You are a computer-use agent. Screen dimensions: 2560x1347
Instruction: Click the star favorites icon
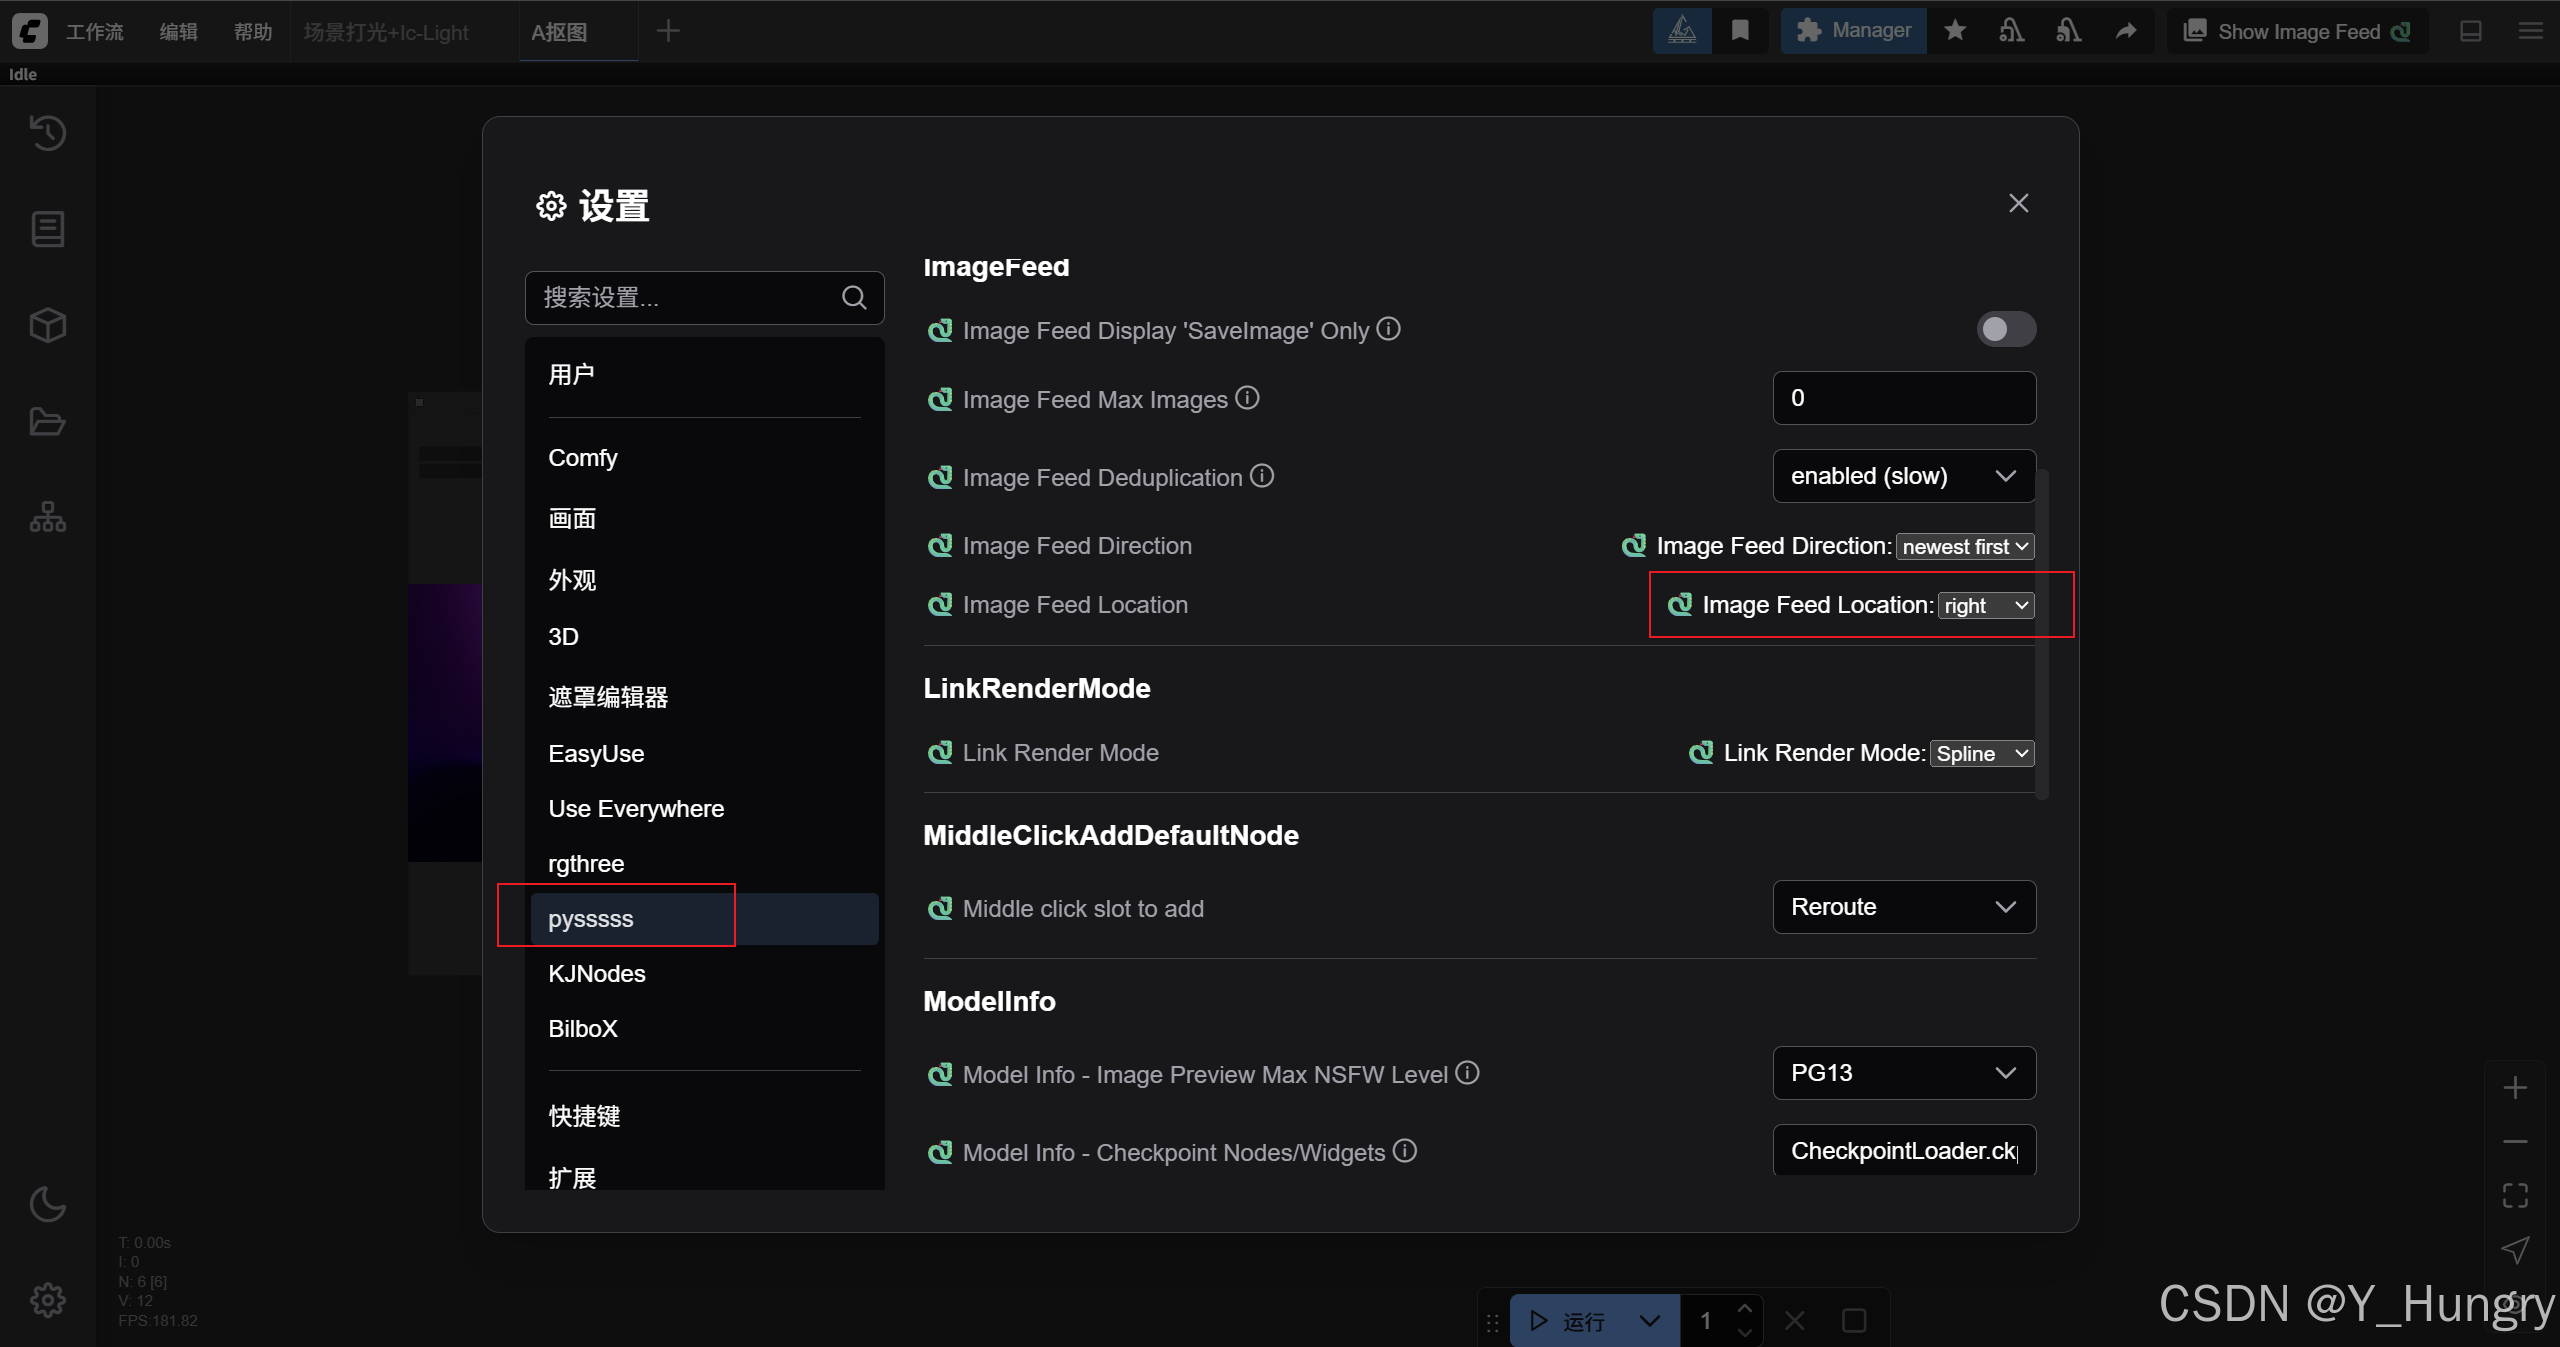1955,31
